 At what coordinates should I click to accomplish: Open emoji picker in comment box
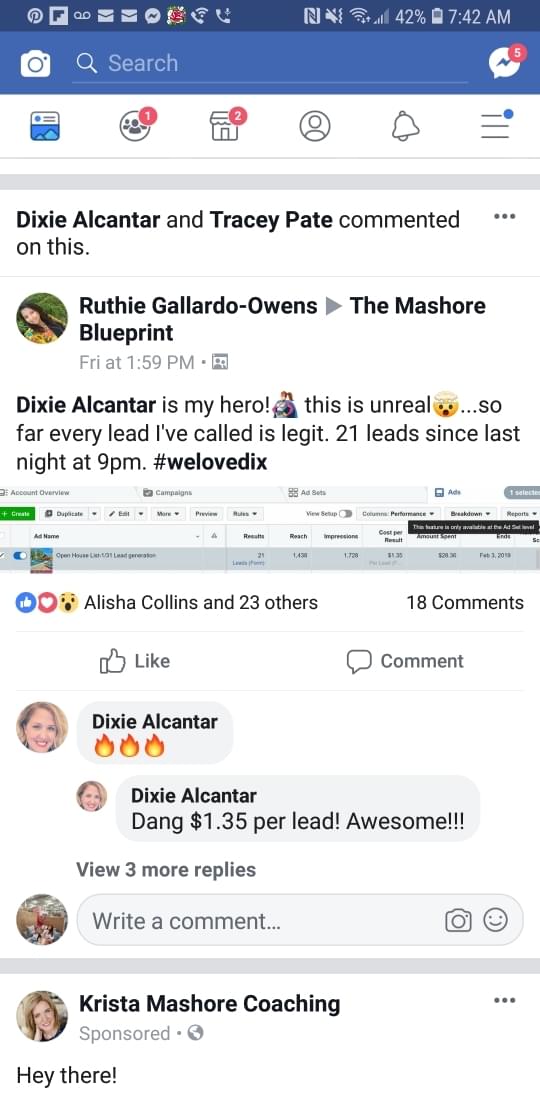coord(495,920)
